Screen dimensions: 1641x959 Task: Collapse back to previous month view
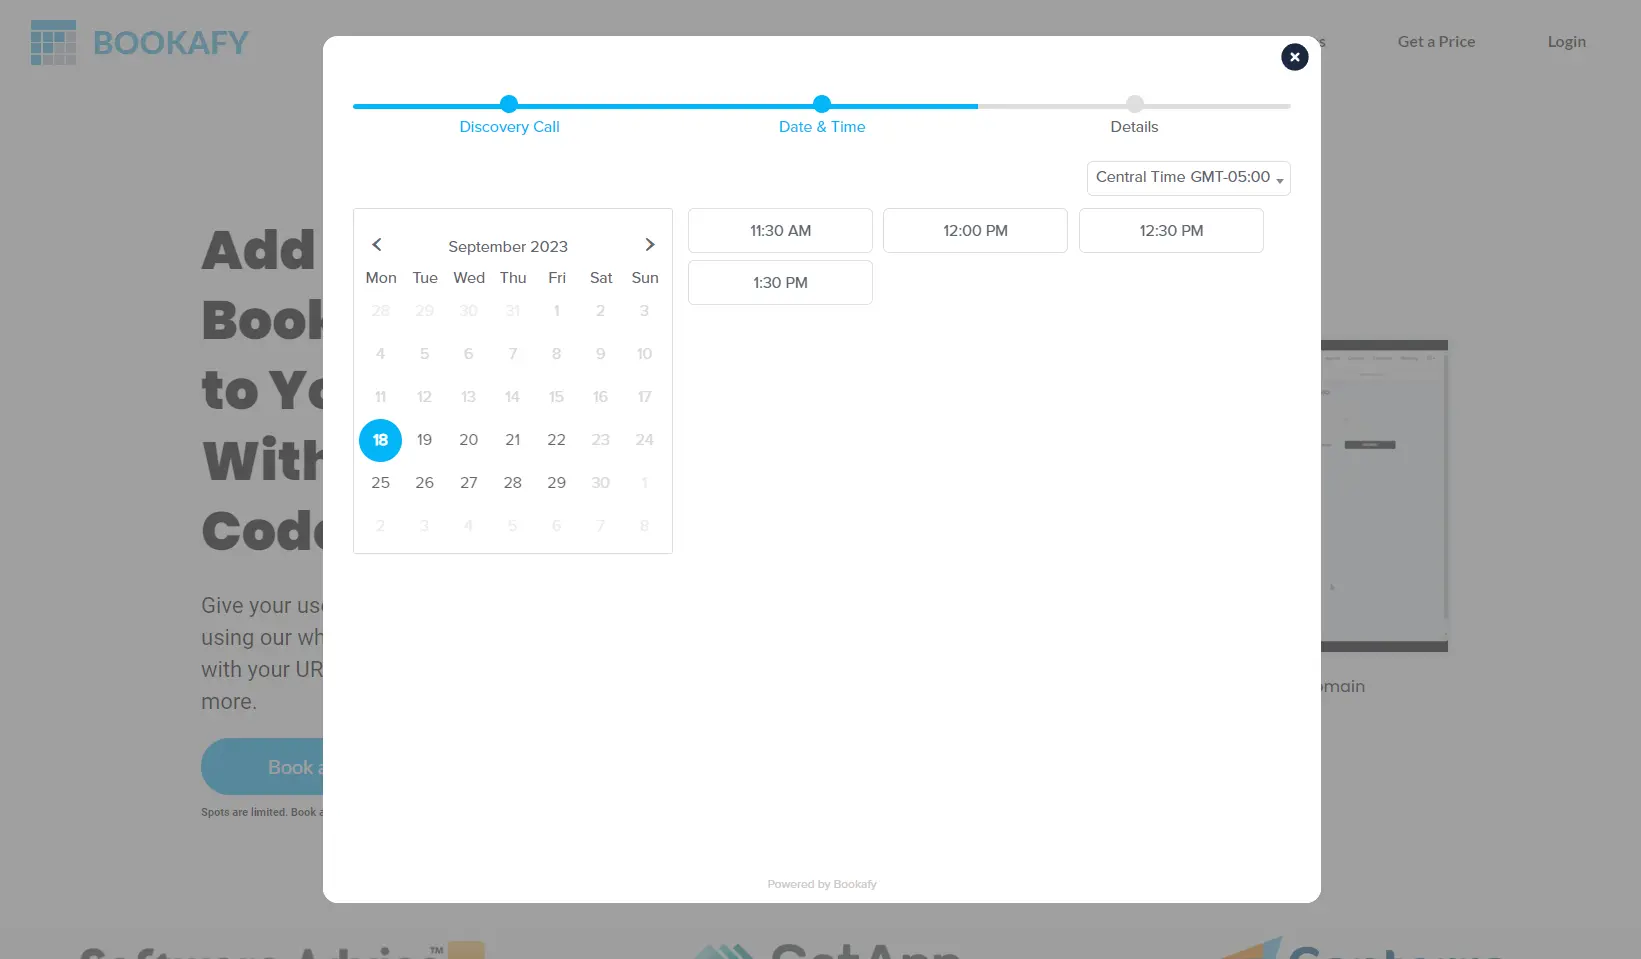tap(377, 244)
